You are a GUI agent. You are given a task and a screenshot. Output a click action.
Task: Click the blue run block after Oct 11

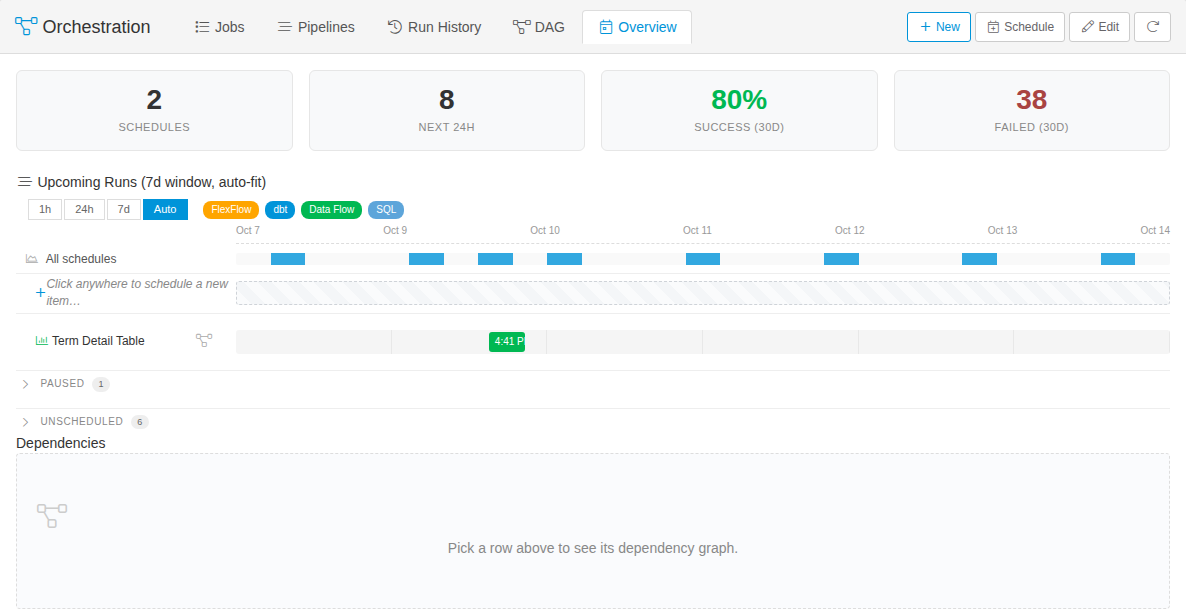click(703, 259)
